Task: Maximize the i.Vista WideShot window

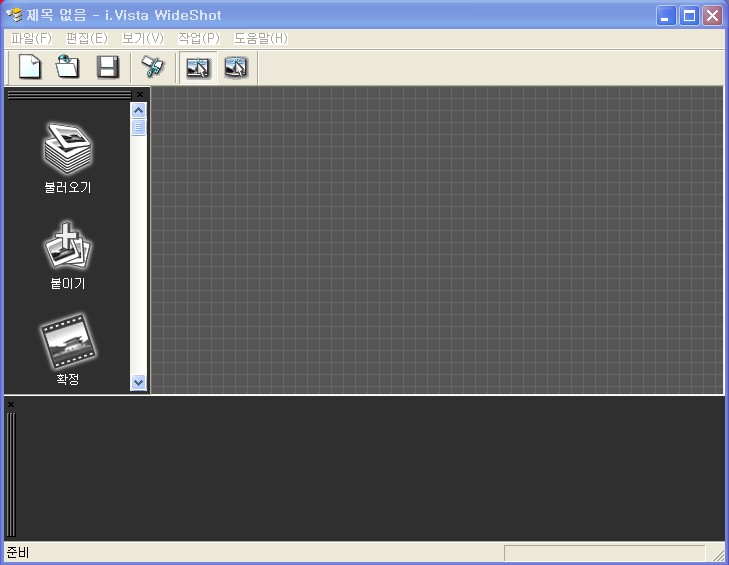Action: coord(689,16)
